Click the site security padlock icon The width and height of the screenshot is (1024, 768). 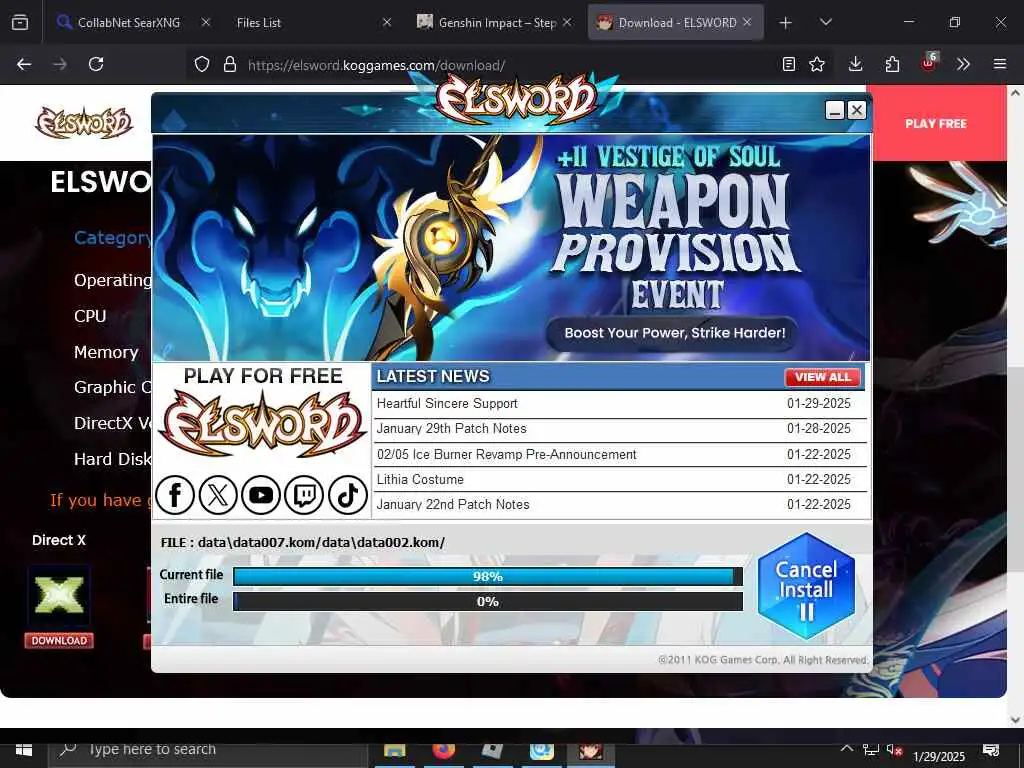pos(229,64)
